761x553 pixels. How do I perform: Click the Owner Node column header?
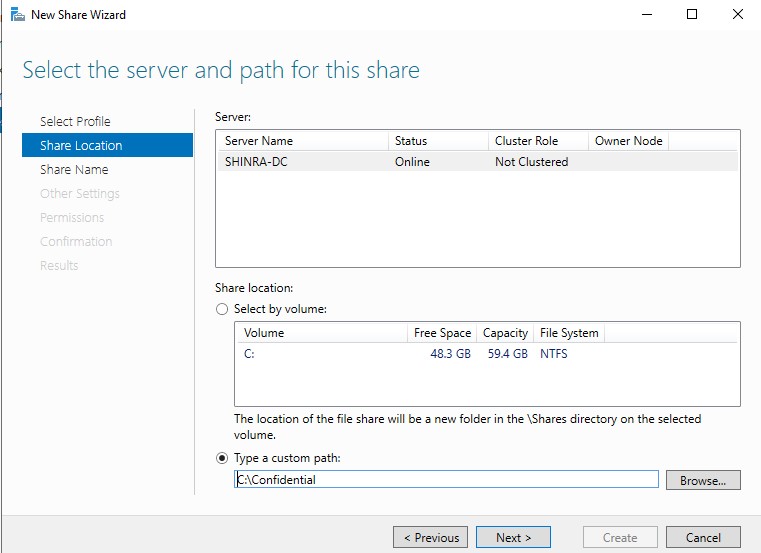pyautogui.click(x=628, y=141)
